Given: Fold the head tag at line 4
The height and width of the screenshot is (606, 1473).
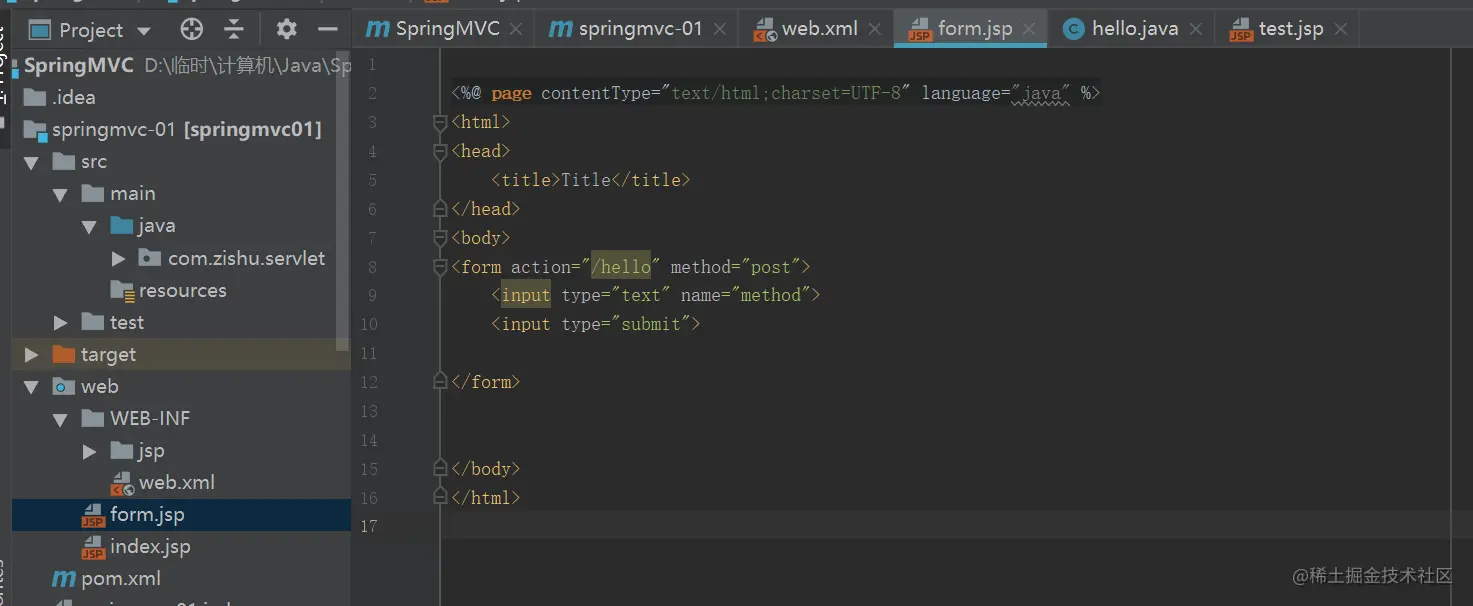Looking at the screenshot, I should coord(439,151).
